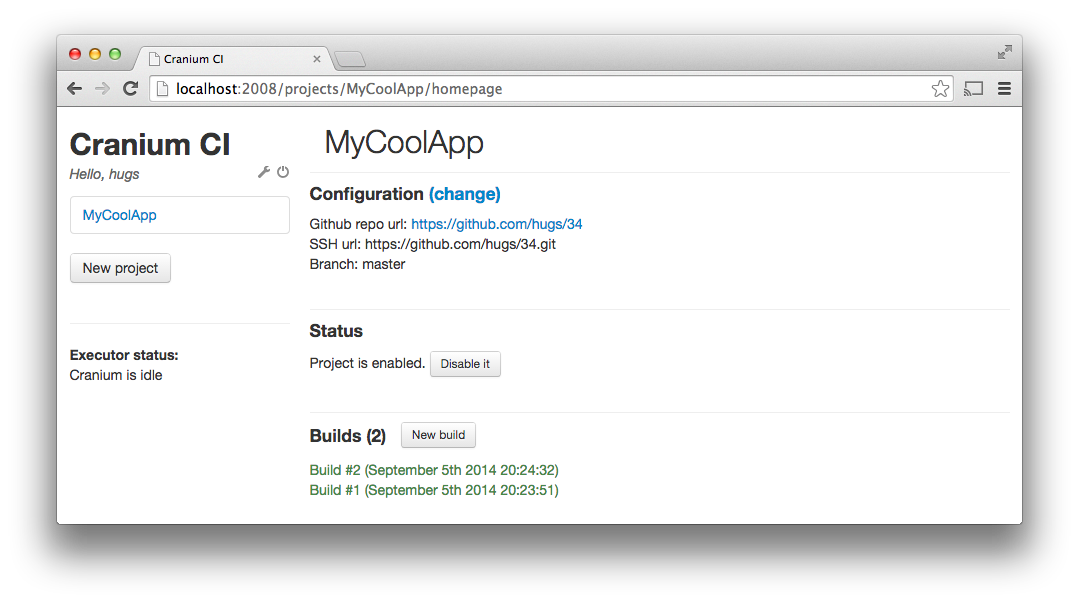Click the (change) configuration link
Viewport: 1079px width, 603px height.
(464, 194)
